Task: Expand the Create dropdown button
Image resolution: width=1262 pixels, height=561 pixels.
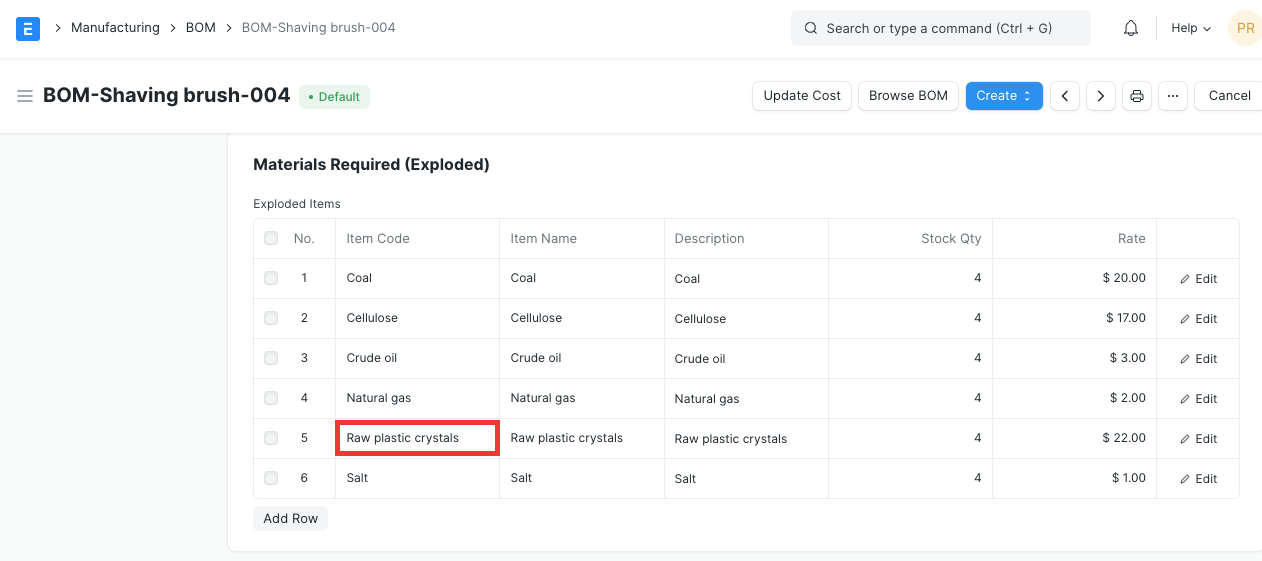Action: pos(1004,96)
